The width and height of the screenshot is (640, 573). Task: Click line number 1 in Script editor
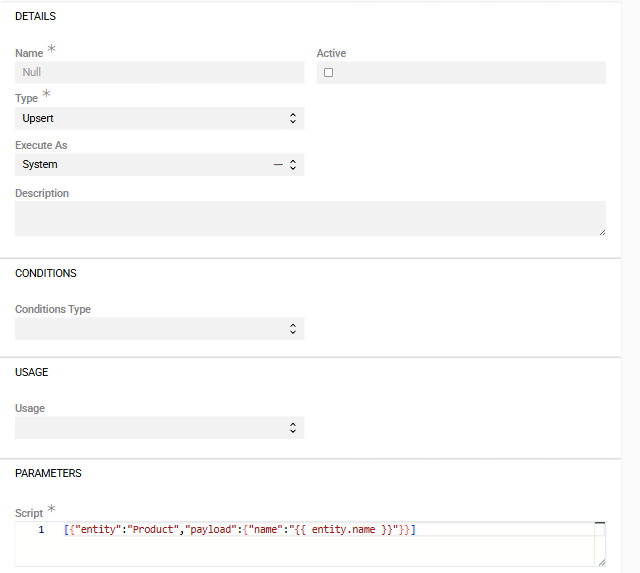(x=41, y=529)
